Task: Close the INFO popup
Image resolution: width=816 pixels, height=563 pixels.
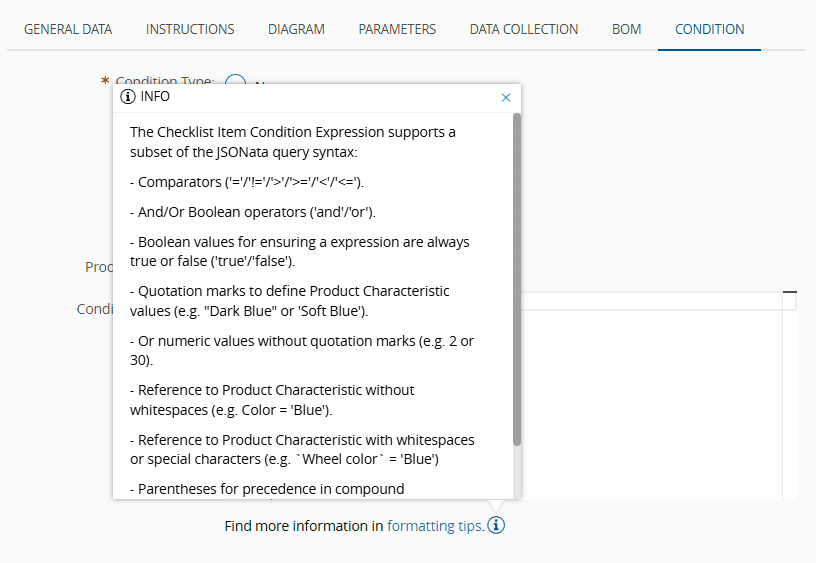Action: [x=505, y=97]
